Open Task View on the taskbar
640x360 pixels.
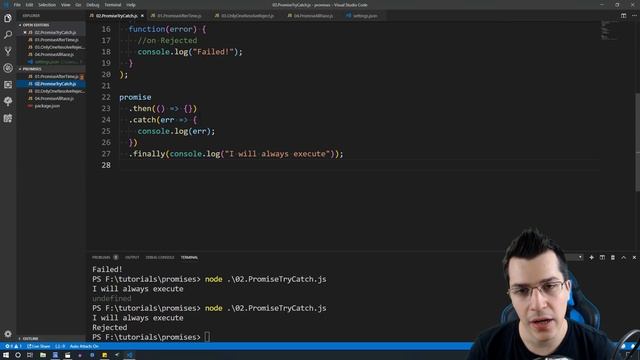point(30,355)
